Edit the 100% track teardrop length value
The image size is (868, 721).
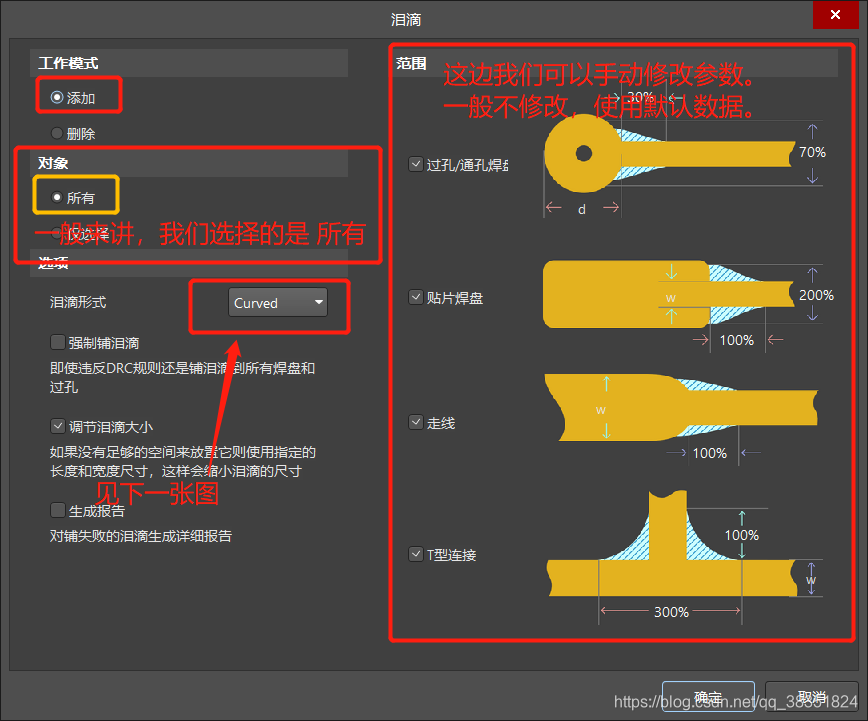[710, 453]
